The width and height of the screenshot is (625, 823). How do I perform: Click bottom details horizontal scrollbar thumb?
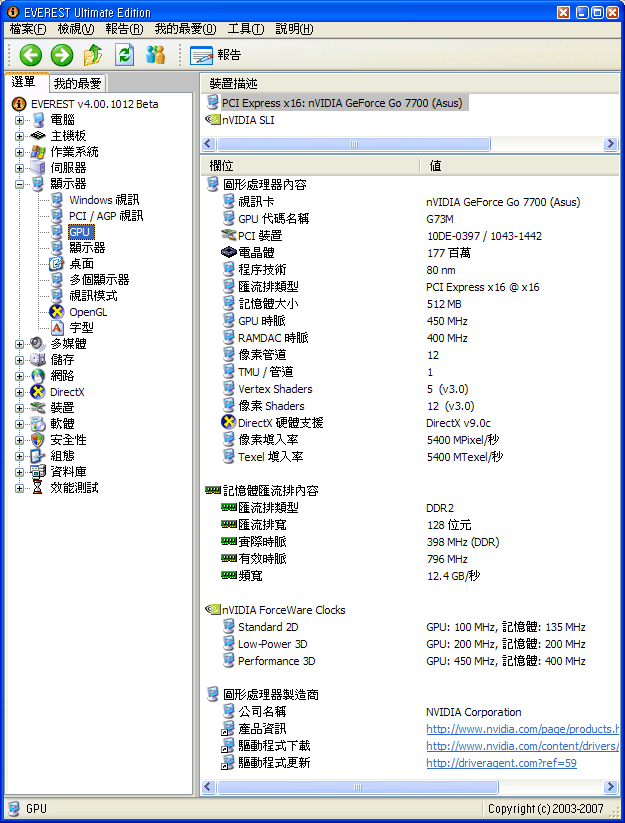[x=357, y=787]
